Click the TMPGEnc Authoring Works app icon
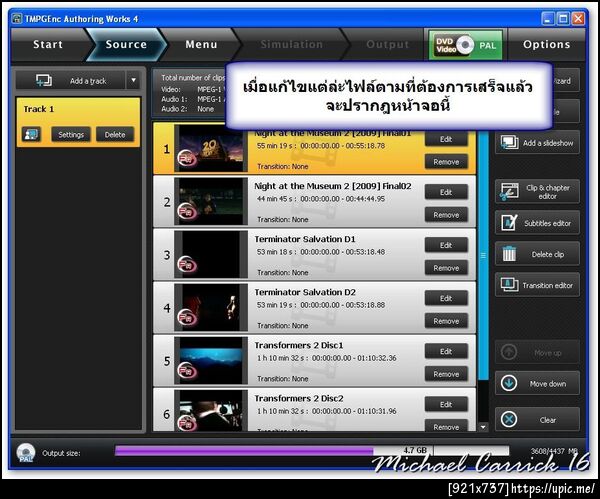This screenshot has width=600, height=499. coord(17,18)
